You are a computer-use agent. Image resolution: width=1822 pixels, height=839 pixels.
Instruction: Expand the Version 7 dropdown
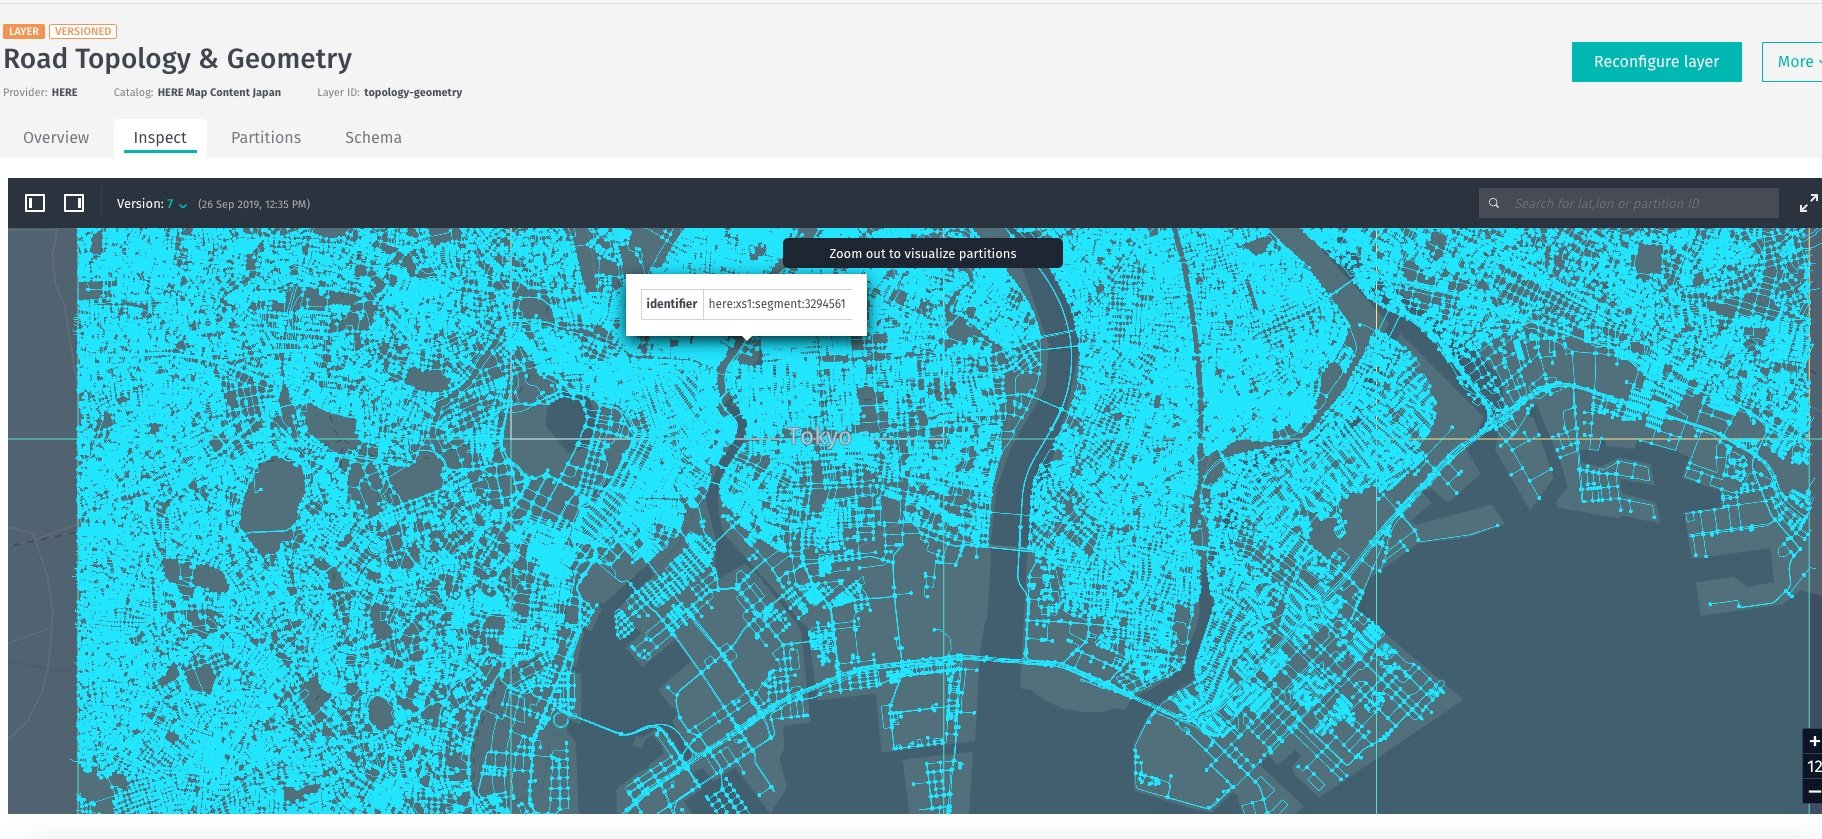tap(176, 204)
